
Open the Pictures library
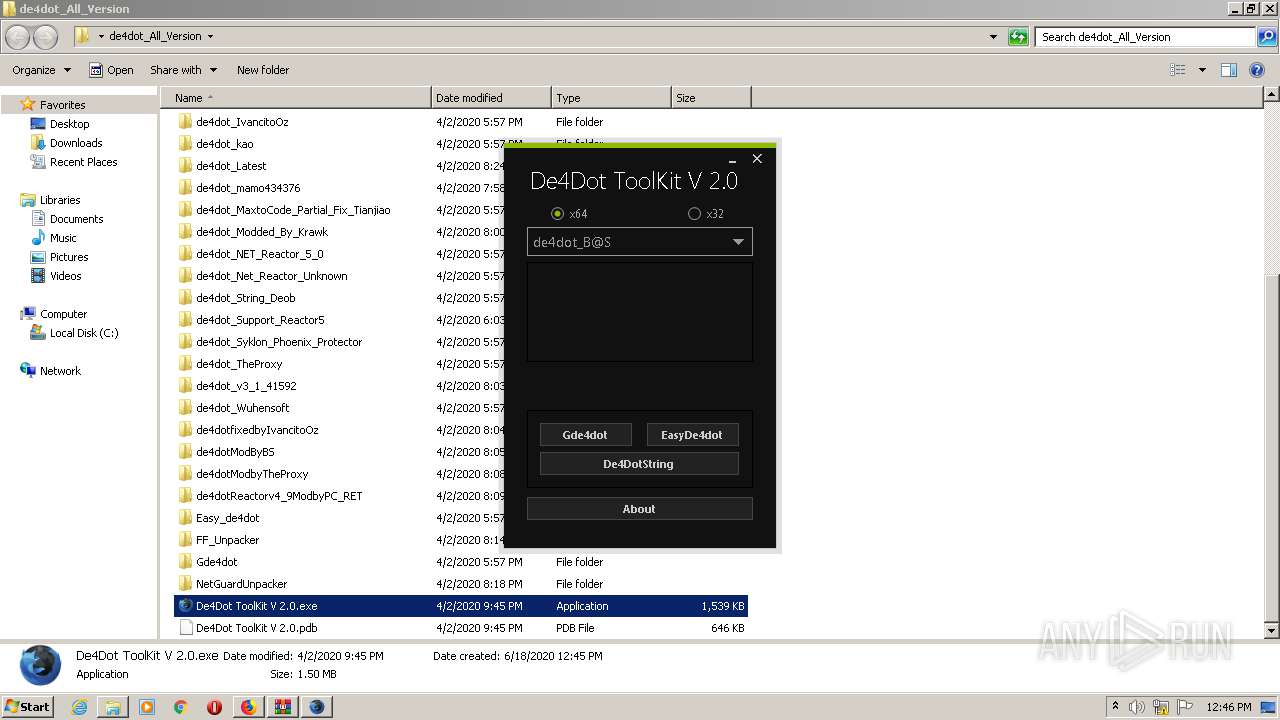69,257
